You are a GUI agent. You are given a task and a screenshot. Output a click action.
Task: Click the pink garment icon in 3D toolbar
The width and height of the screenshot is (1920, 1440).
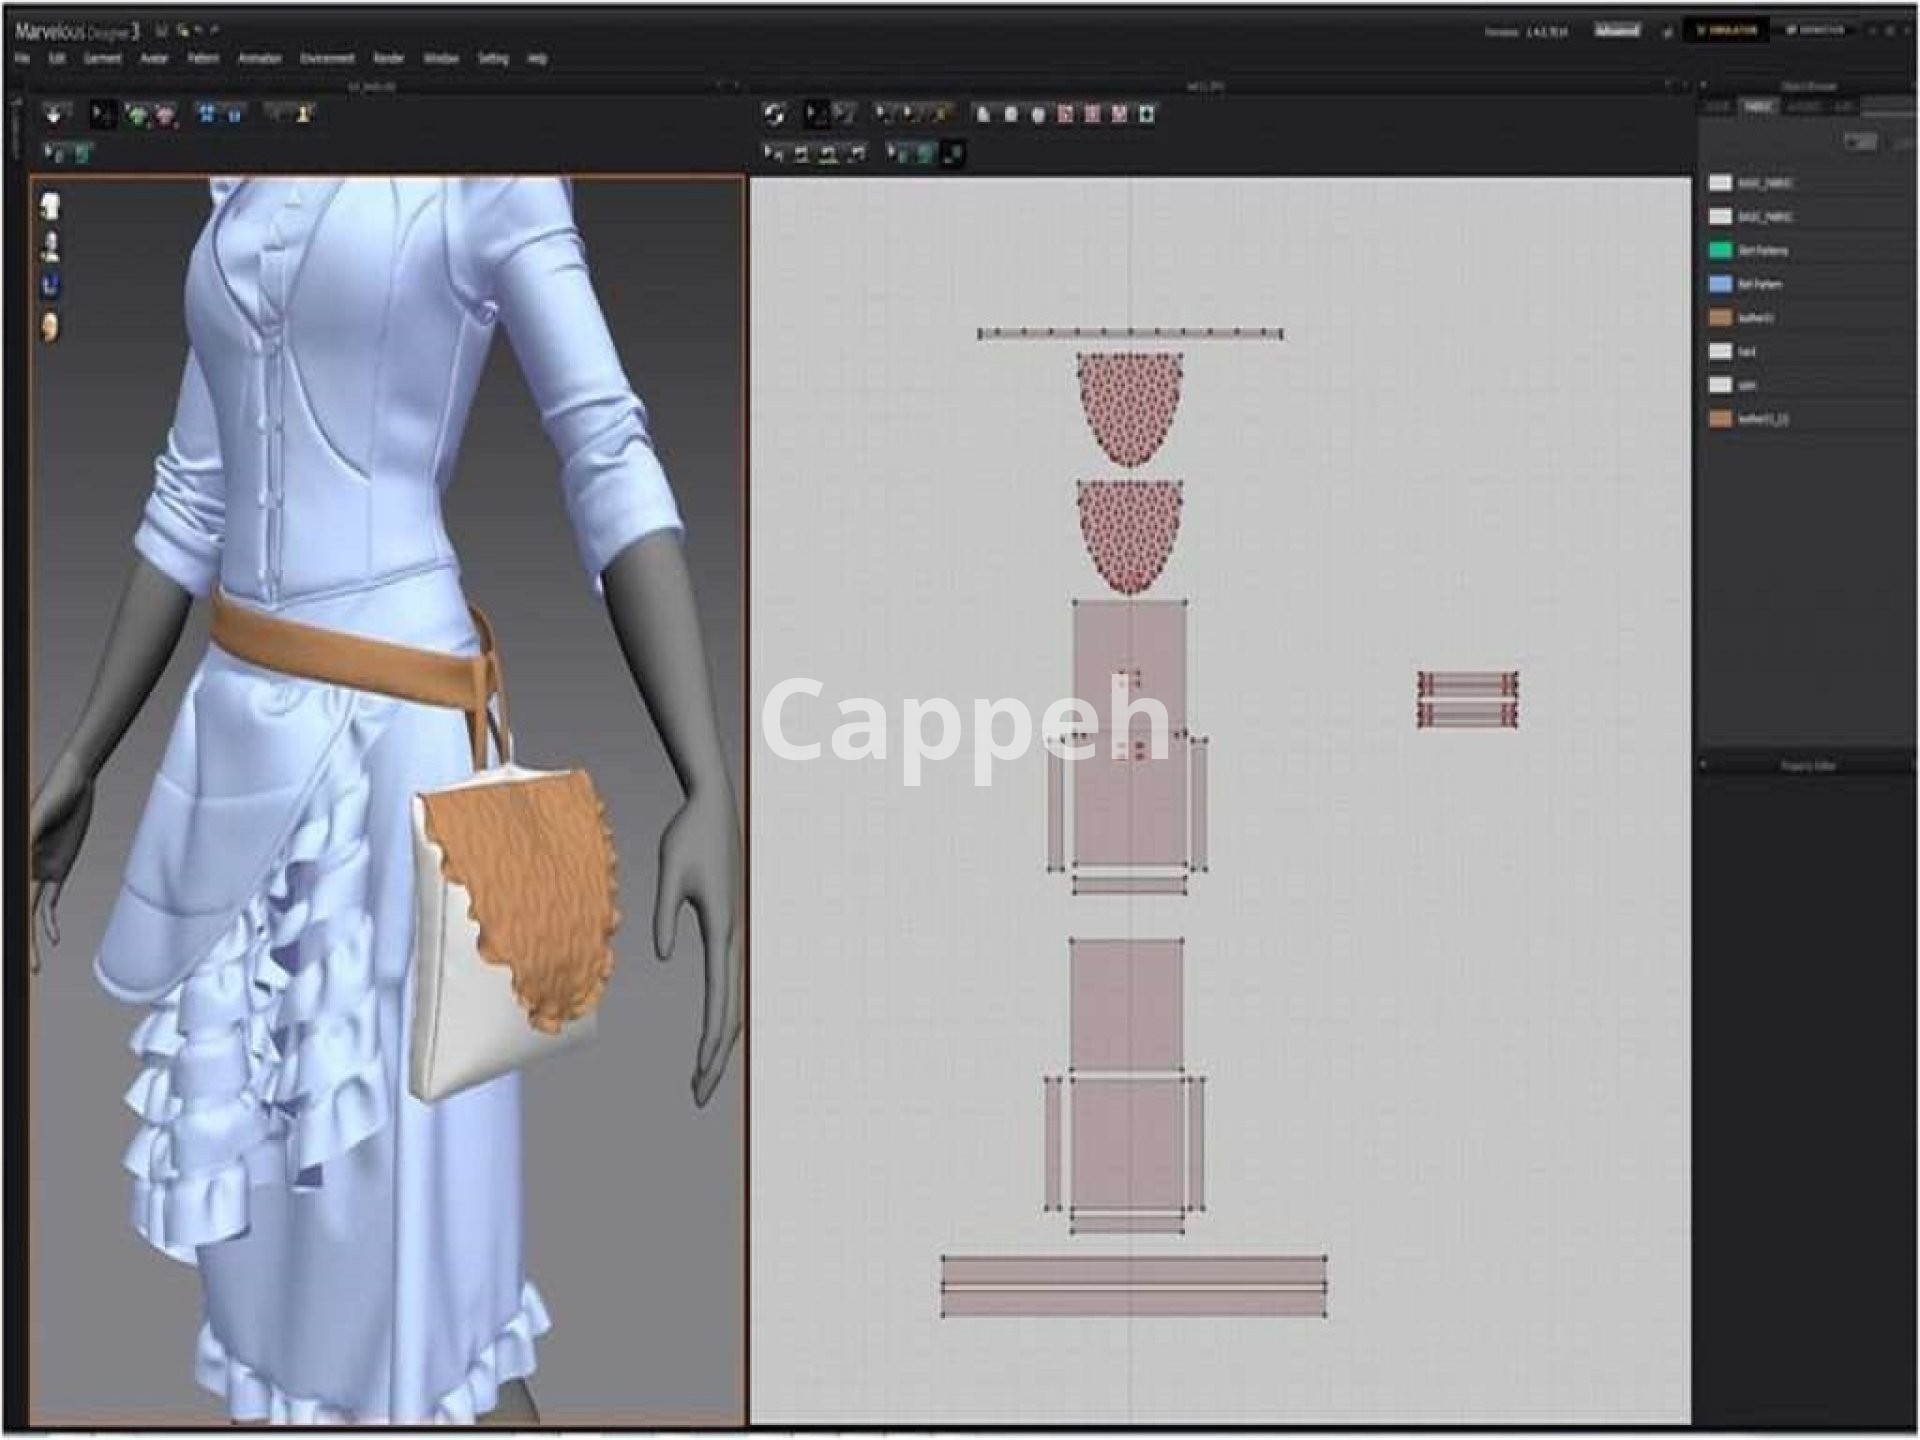[x=165, y=115]
